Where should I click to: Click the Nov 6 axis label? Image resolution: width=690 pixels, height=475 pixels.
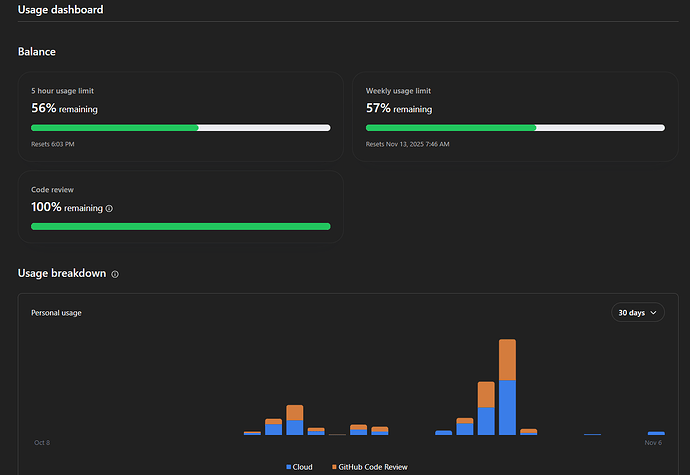(x=653, y=442)
